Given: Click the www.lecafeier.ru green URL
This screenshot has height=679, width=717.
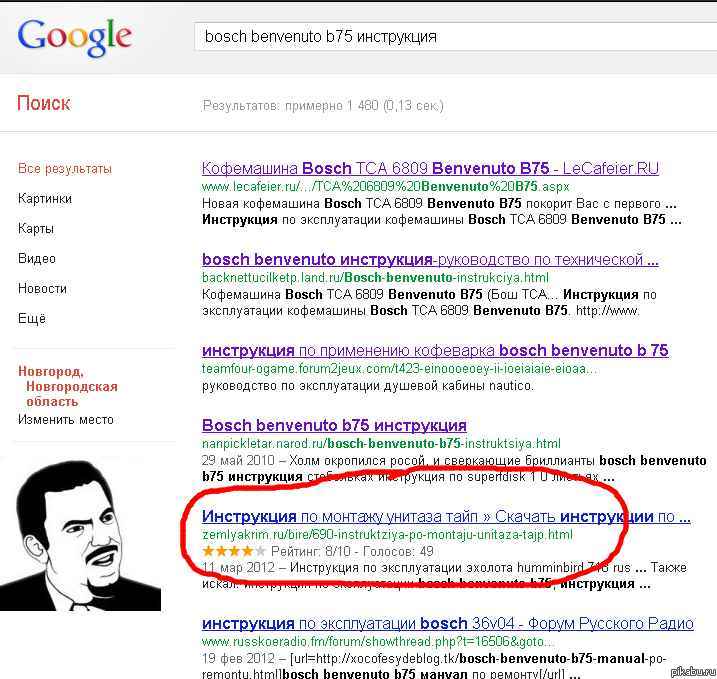Looking at the screenshot, I should (385, 187).
